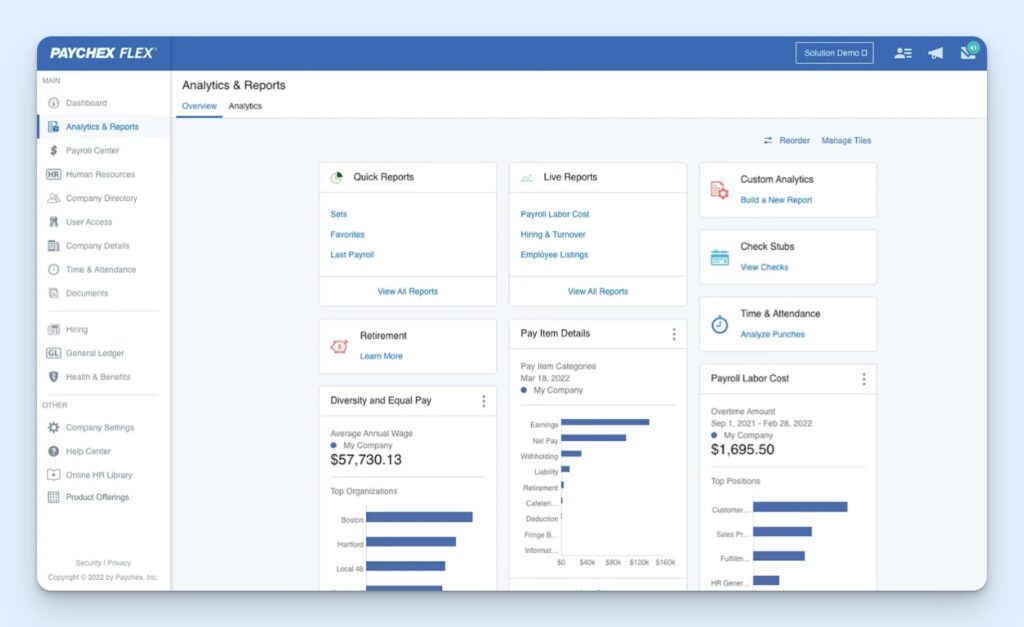Open Hiring & Turnover live report
The width and height of the screenshot is (1024, 627).
point(553,234)
